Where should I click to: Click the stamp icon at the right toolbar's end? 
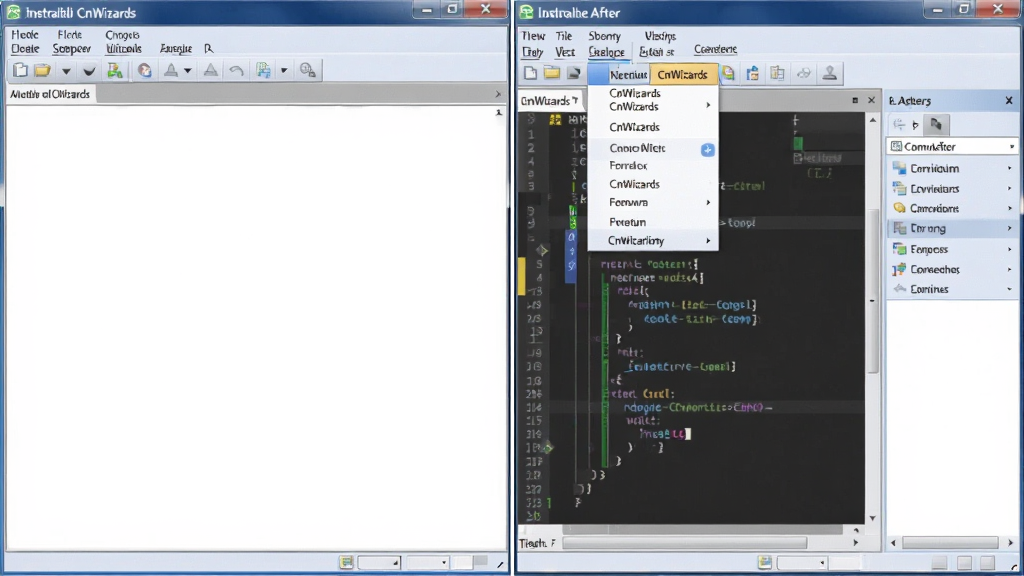point(829,74)
